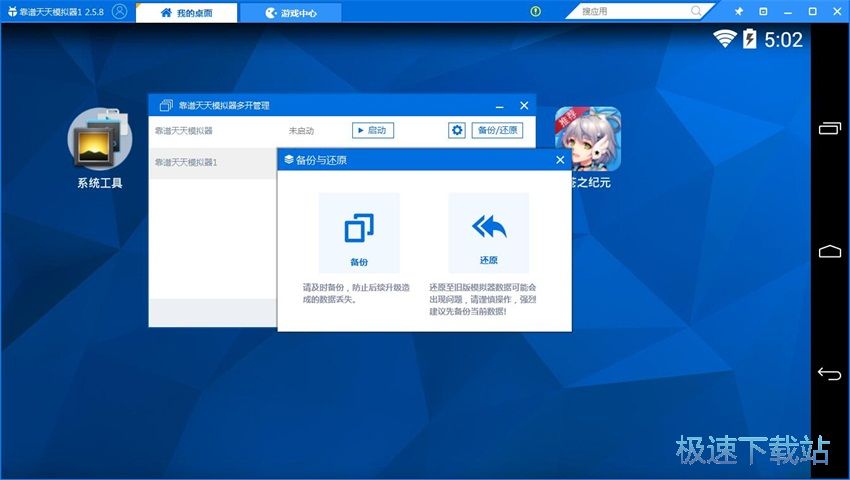The width and height of the screenshot is (850, 480).
Task: Open the title bar mini-mode icon
Action: coord(763,11)
